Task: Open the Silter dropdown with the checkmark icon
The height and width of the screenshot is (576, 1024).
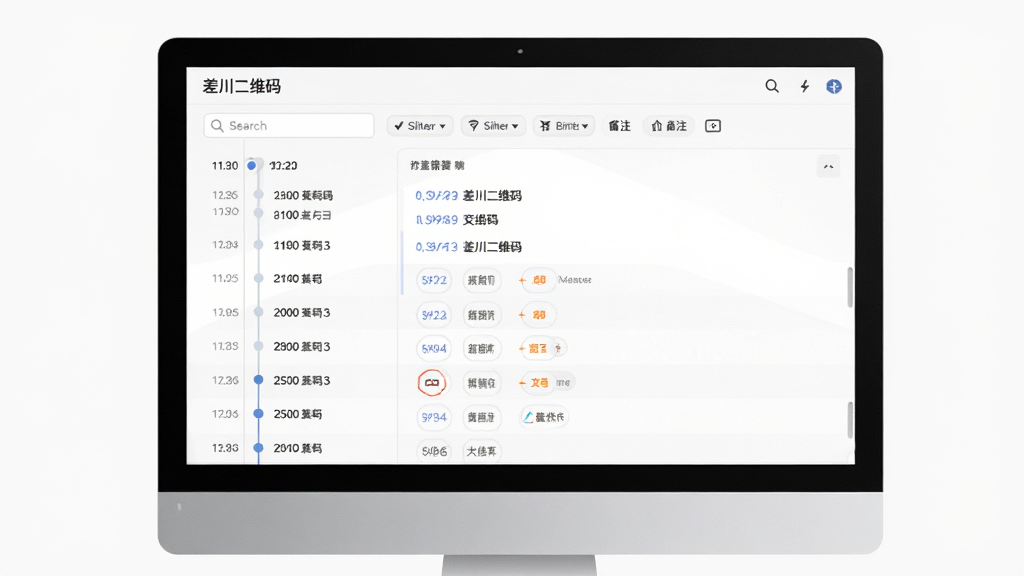Action: 420,125
